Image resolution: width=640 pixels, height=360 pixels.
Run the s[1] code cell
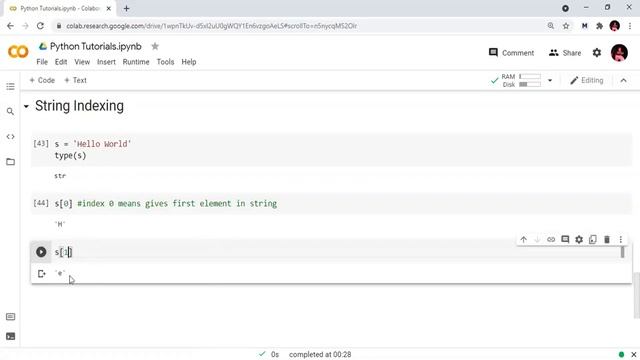tap(41, 252)
